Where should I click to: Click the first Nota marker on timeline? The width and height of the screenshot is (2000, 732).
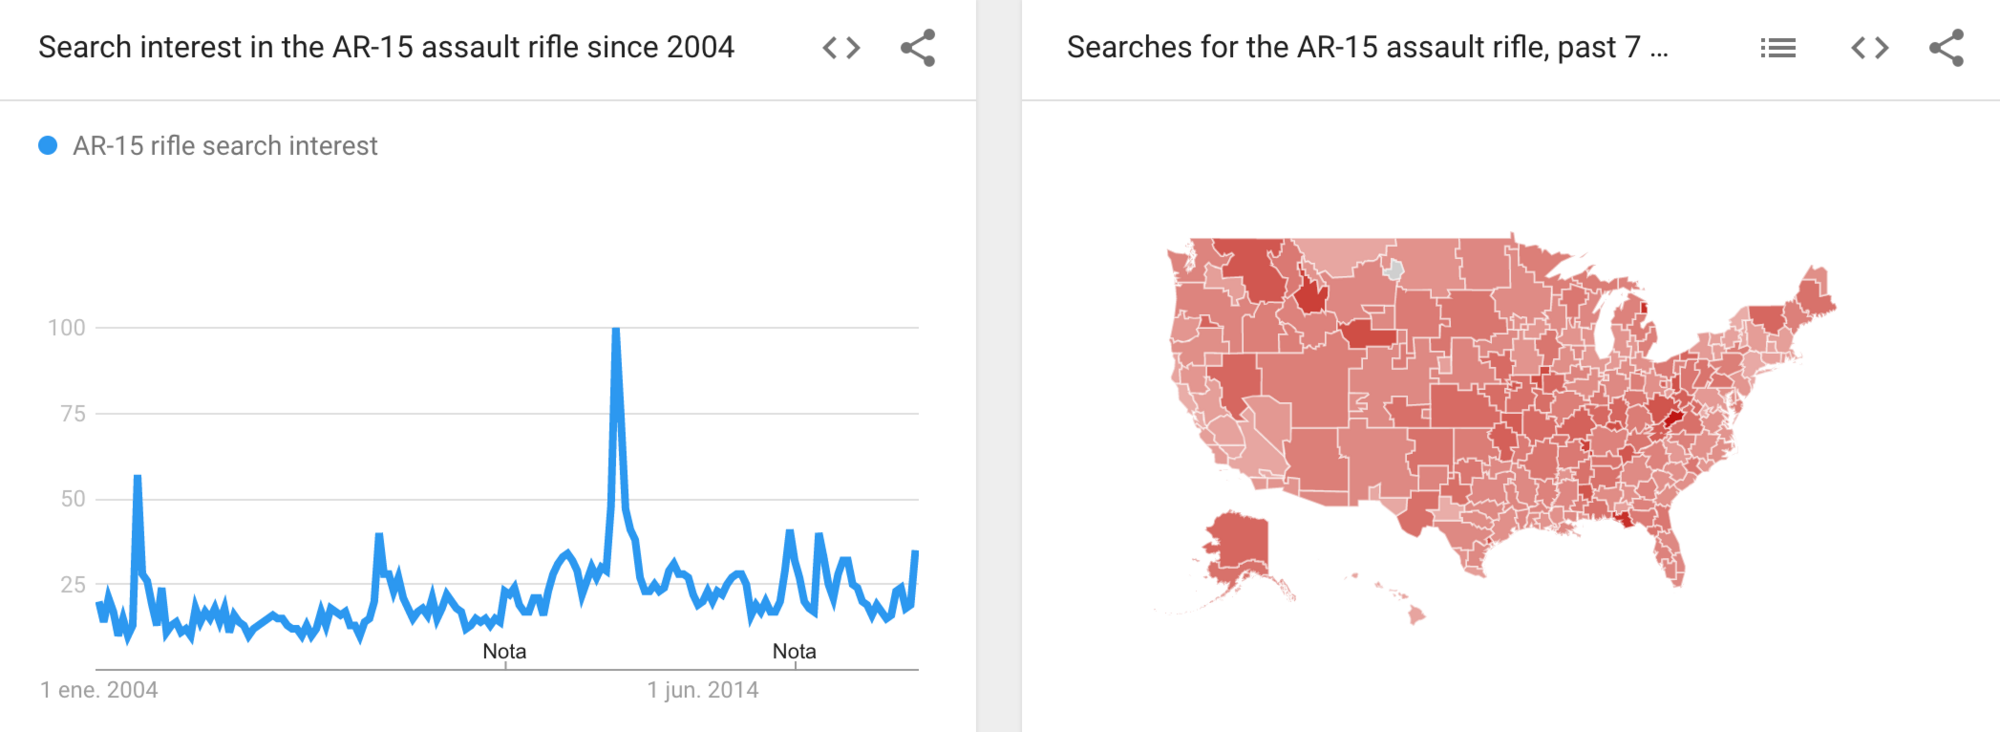[x=504, y=652]
